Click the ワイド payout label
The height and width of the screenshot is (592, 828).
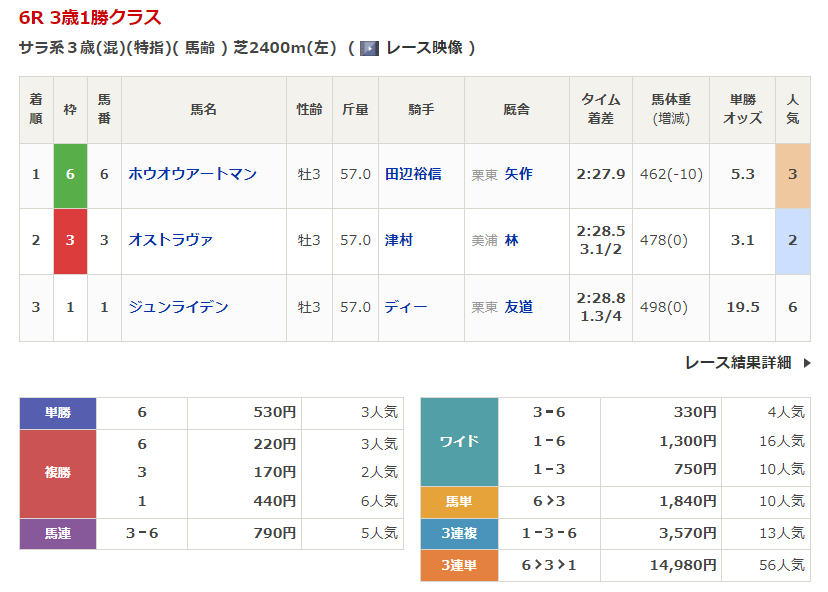459,441
